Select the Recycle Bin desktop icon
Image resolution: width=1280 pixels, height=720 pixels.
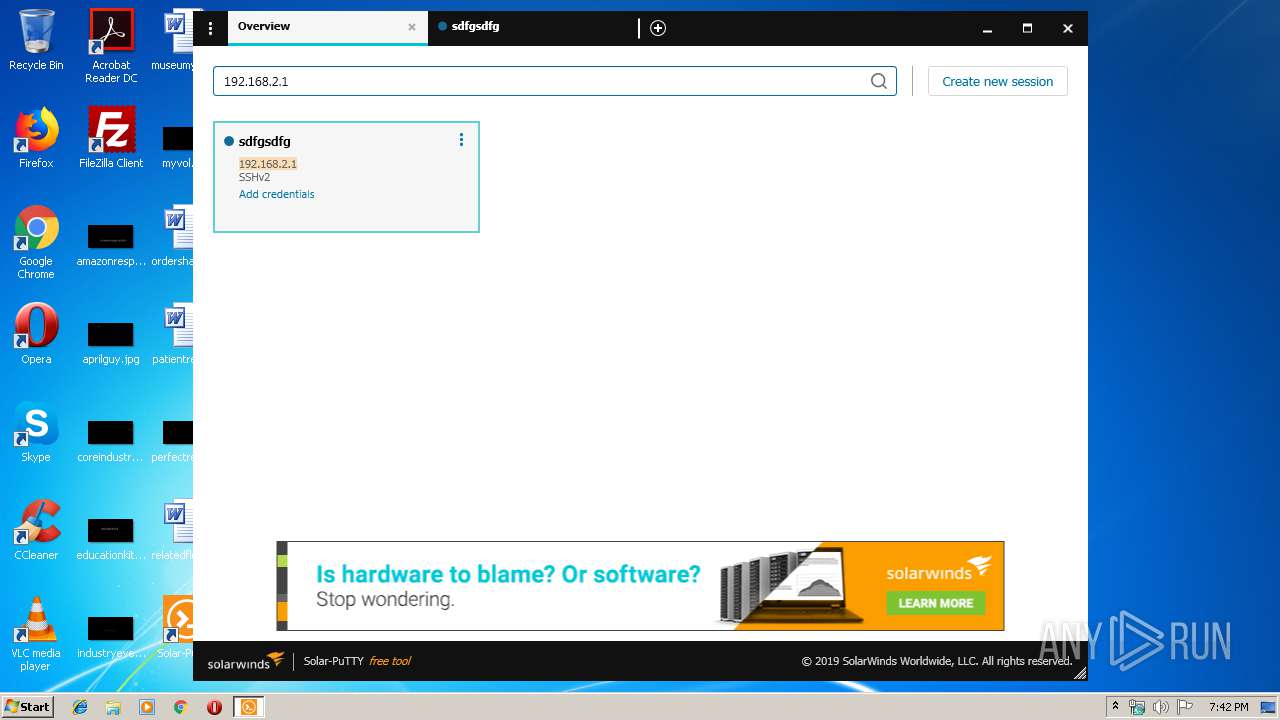[36, 40]
